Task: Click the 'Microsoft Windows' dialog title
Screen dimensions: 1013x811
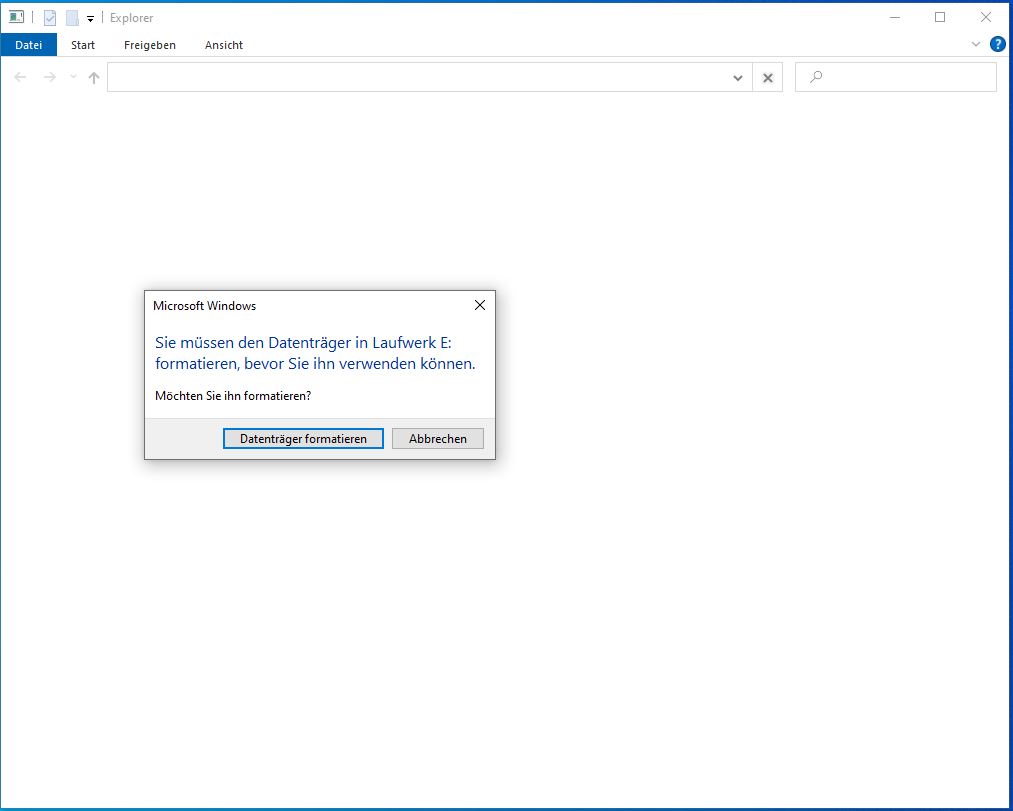Action: pos(204,306)
